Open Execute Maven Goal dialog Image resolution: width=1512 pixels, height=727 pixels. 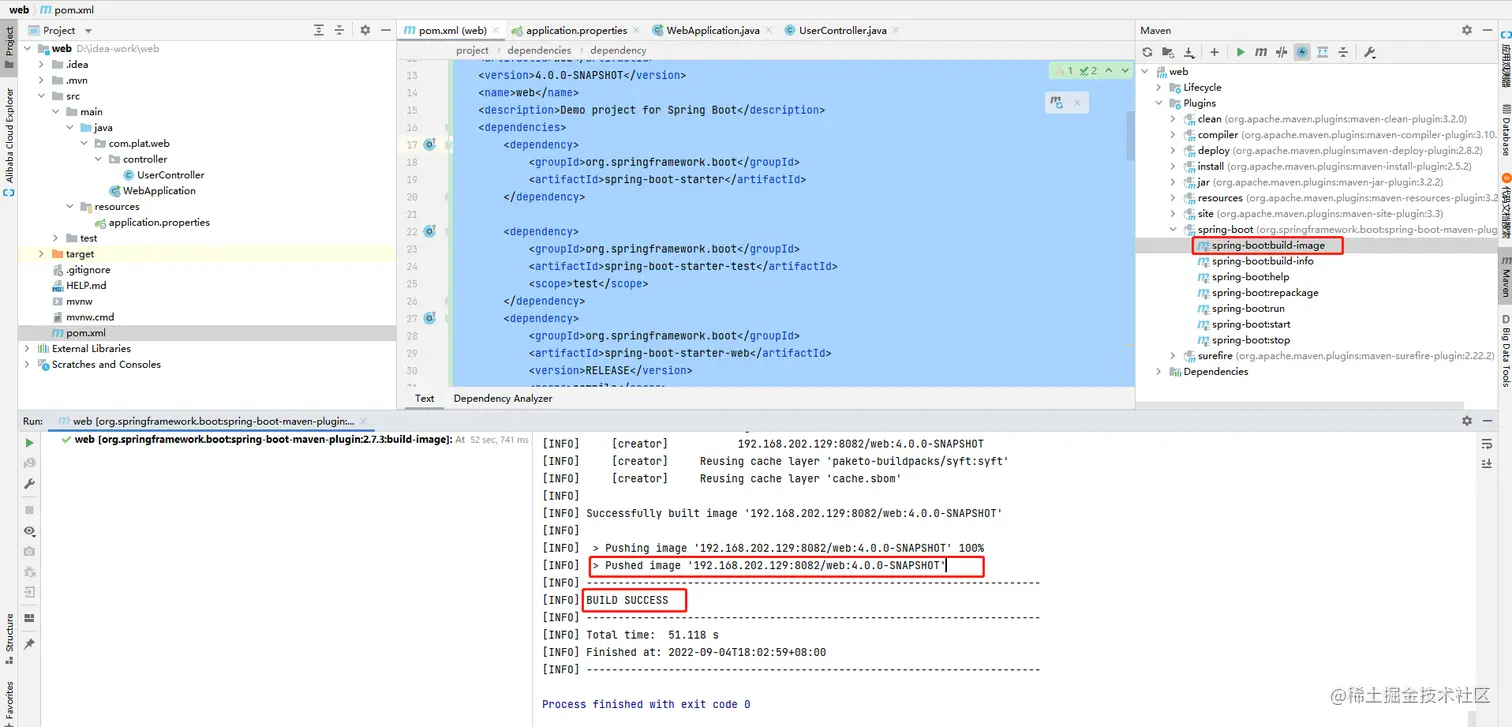pyautogui.click(x=1261, y=52)
